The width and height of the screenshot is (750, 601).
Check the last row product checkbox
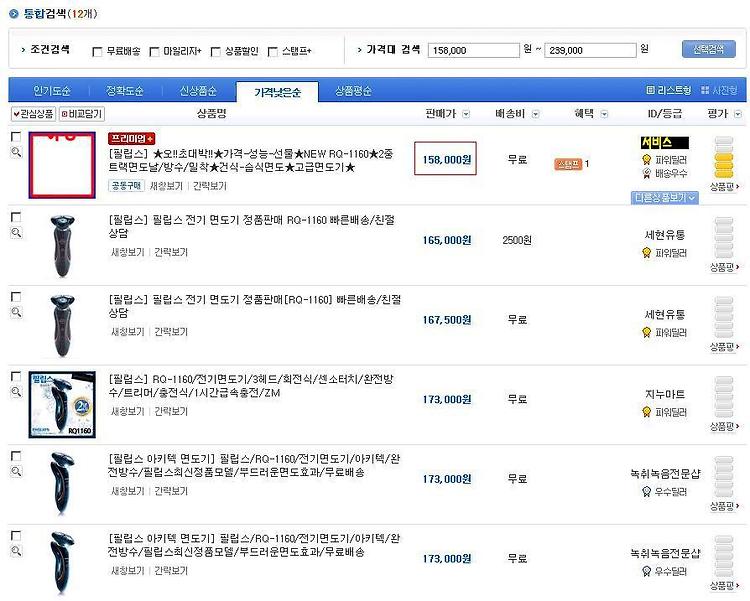point(16,535)
